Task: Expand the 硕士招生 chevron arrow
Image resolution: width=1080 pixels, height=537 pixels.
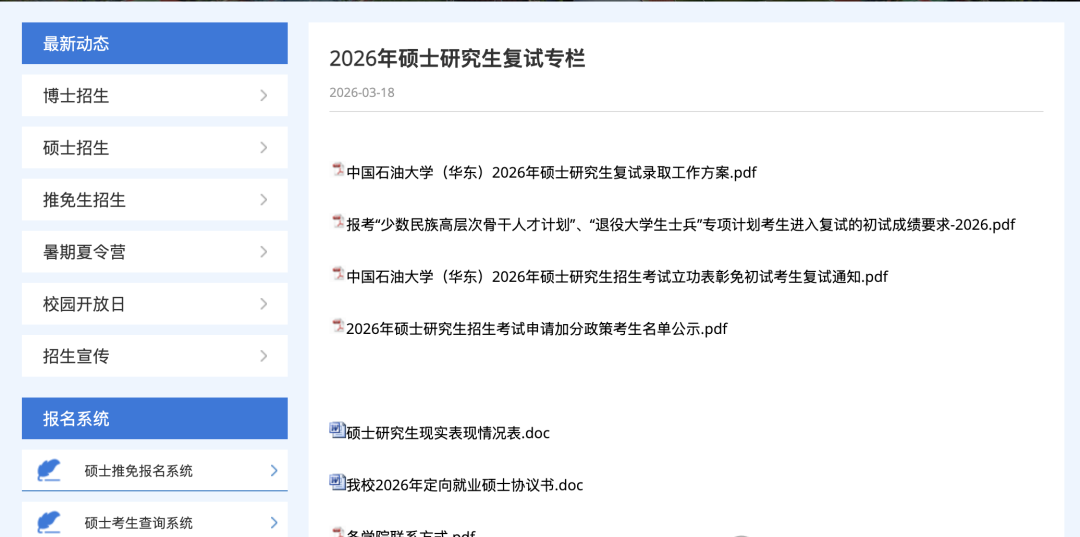Action: 264,148
